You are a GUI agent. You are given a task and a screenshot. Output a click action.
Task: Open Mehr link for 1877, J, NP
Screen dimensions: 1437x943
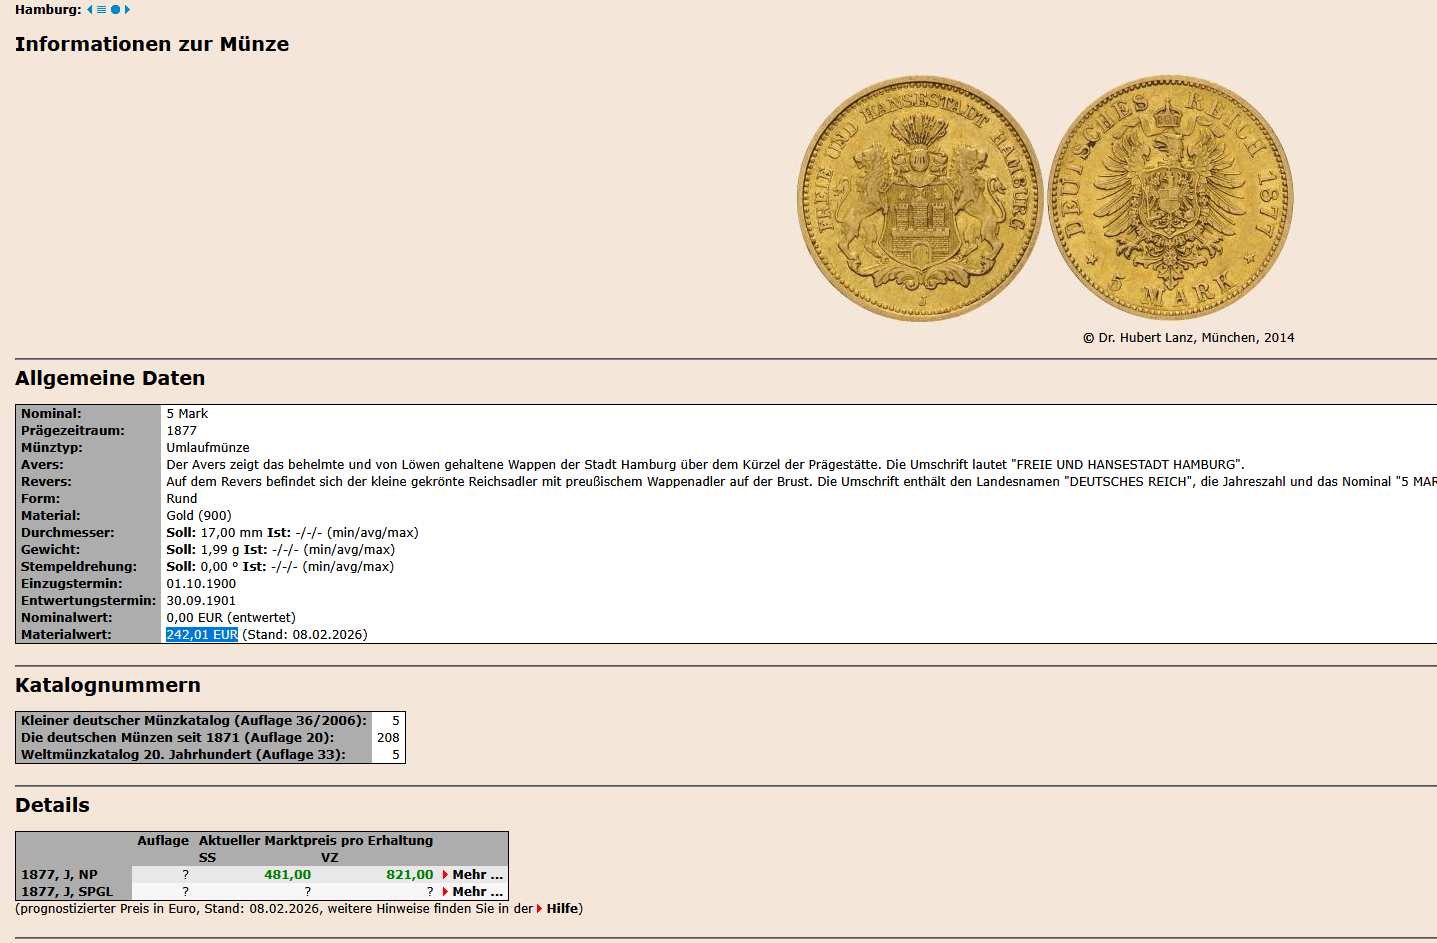pyautogui.click(x=473, y=875)
